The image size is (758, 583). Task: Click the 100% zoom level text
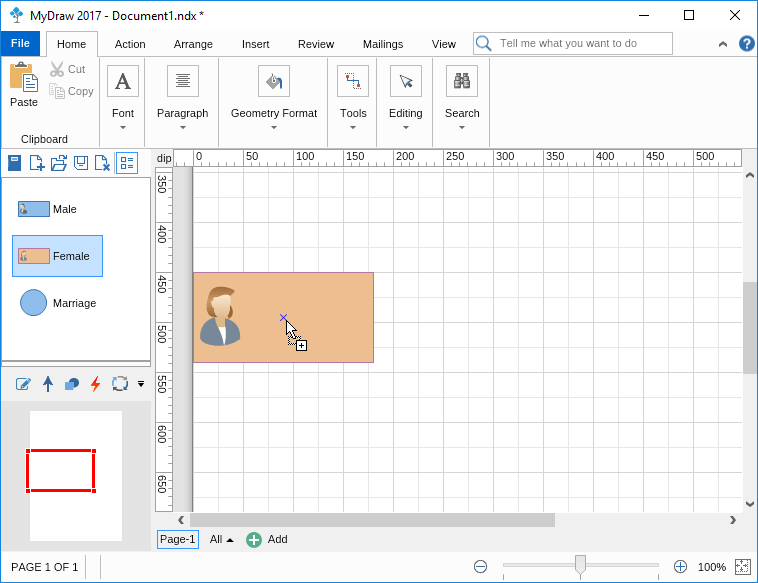712,567
